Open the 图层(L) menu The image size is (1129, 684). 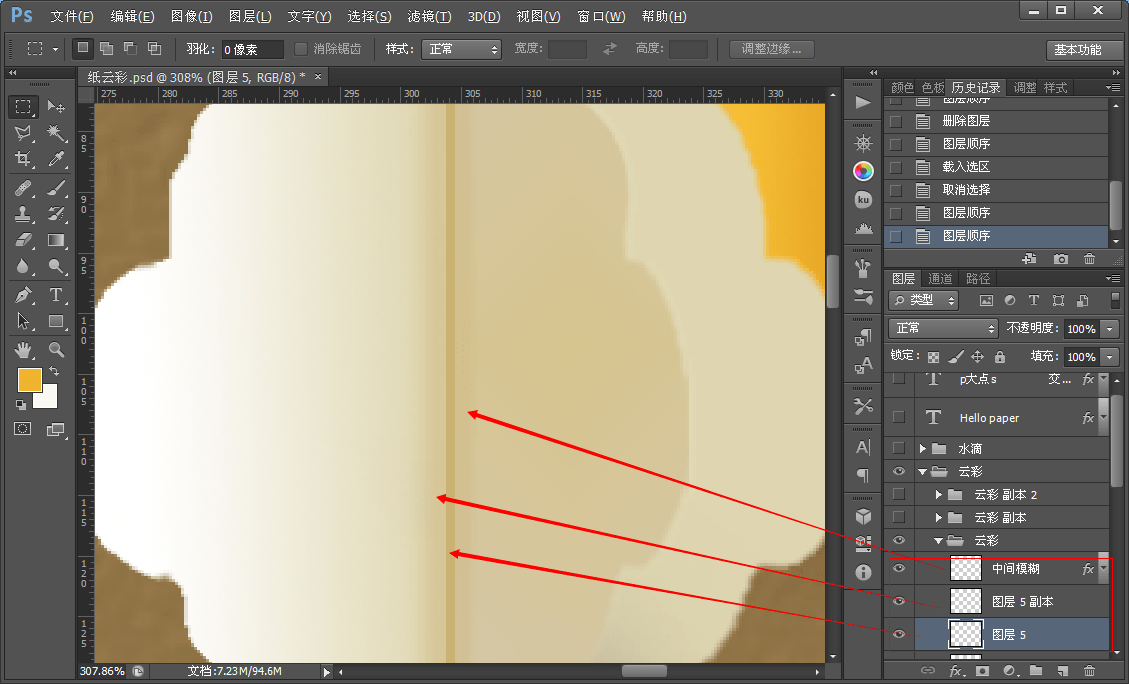point(250,16)
